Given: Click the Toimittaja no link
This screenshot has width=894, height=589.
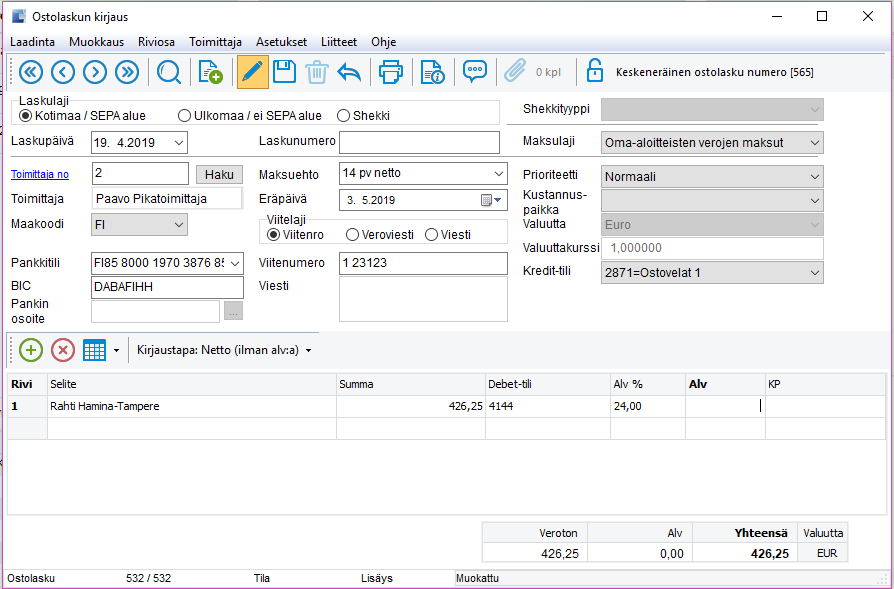Looking at the screenshot, I should 39,175.
